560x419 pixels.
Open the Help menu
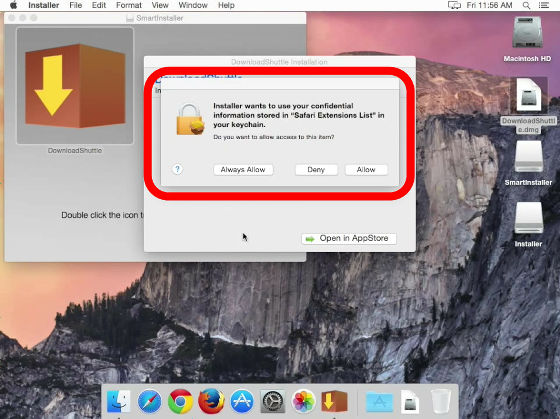[x=226, y=5]
